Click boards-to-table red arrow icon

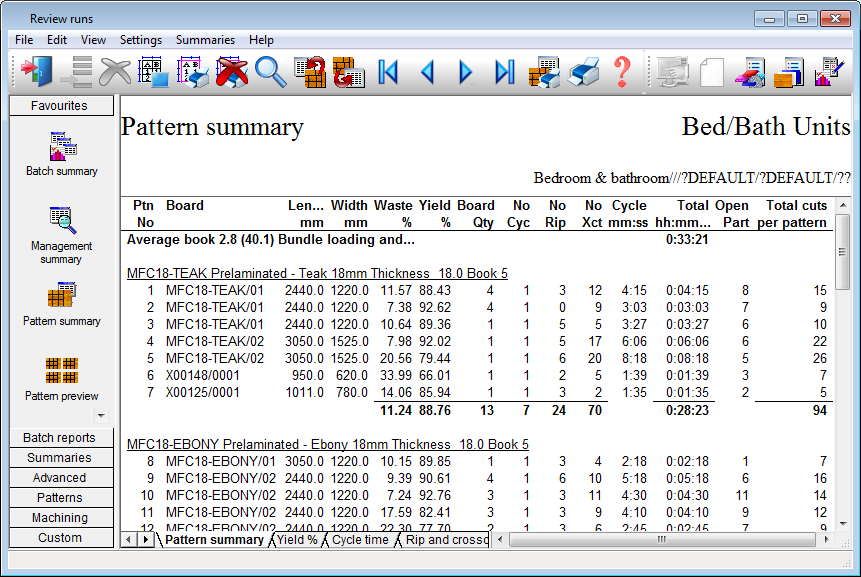[x=349, y=72]
